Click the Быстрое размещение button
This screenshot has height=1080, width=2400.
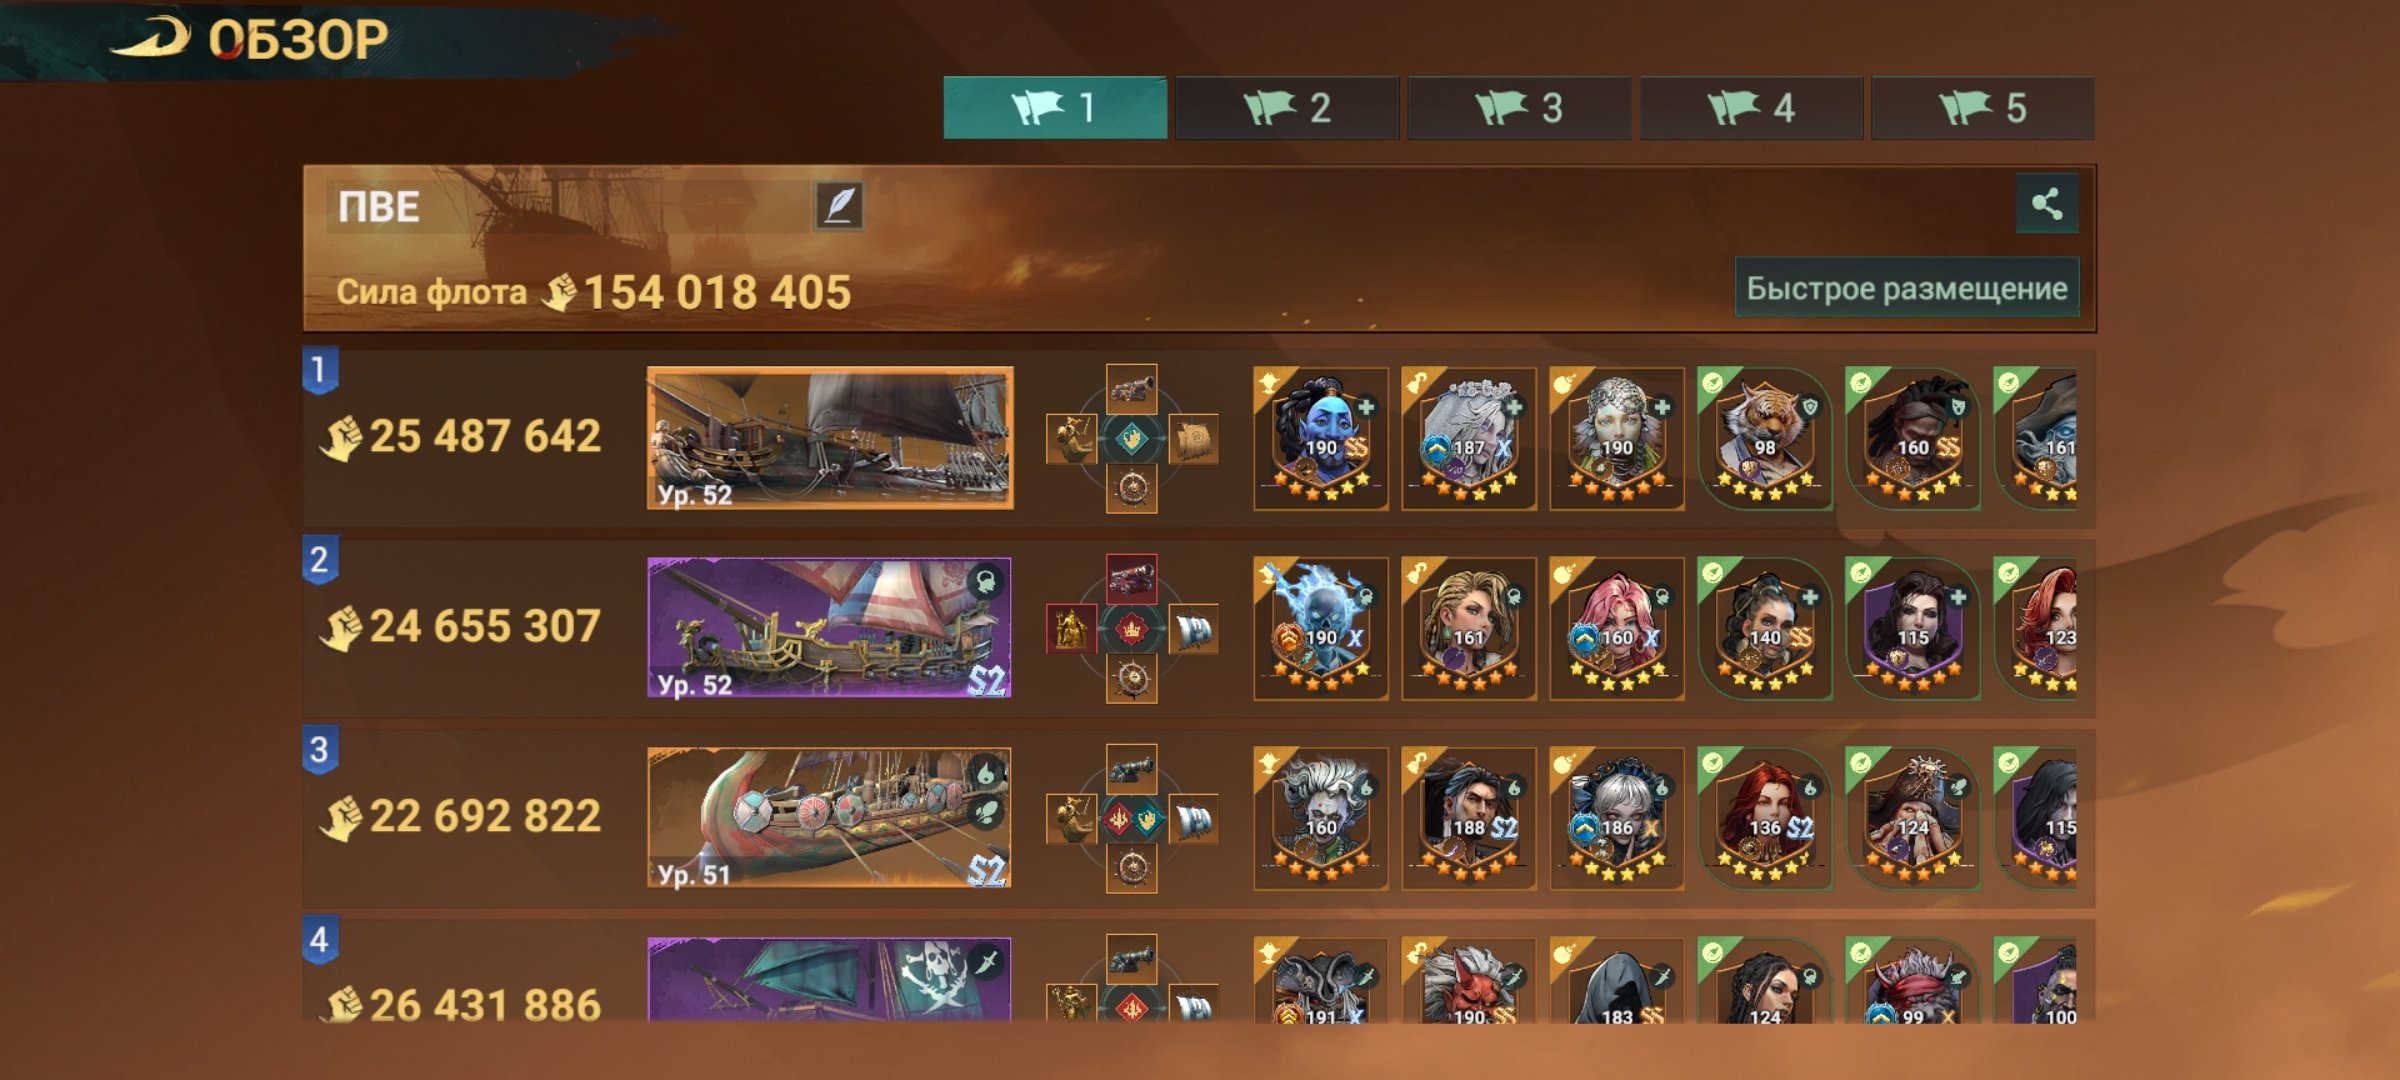tap(1907, 288)
